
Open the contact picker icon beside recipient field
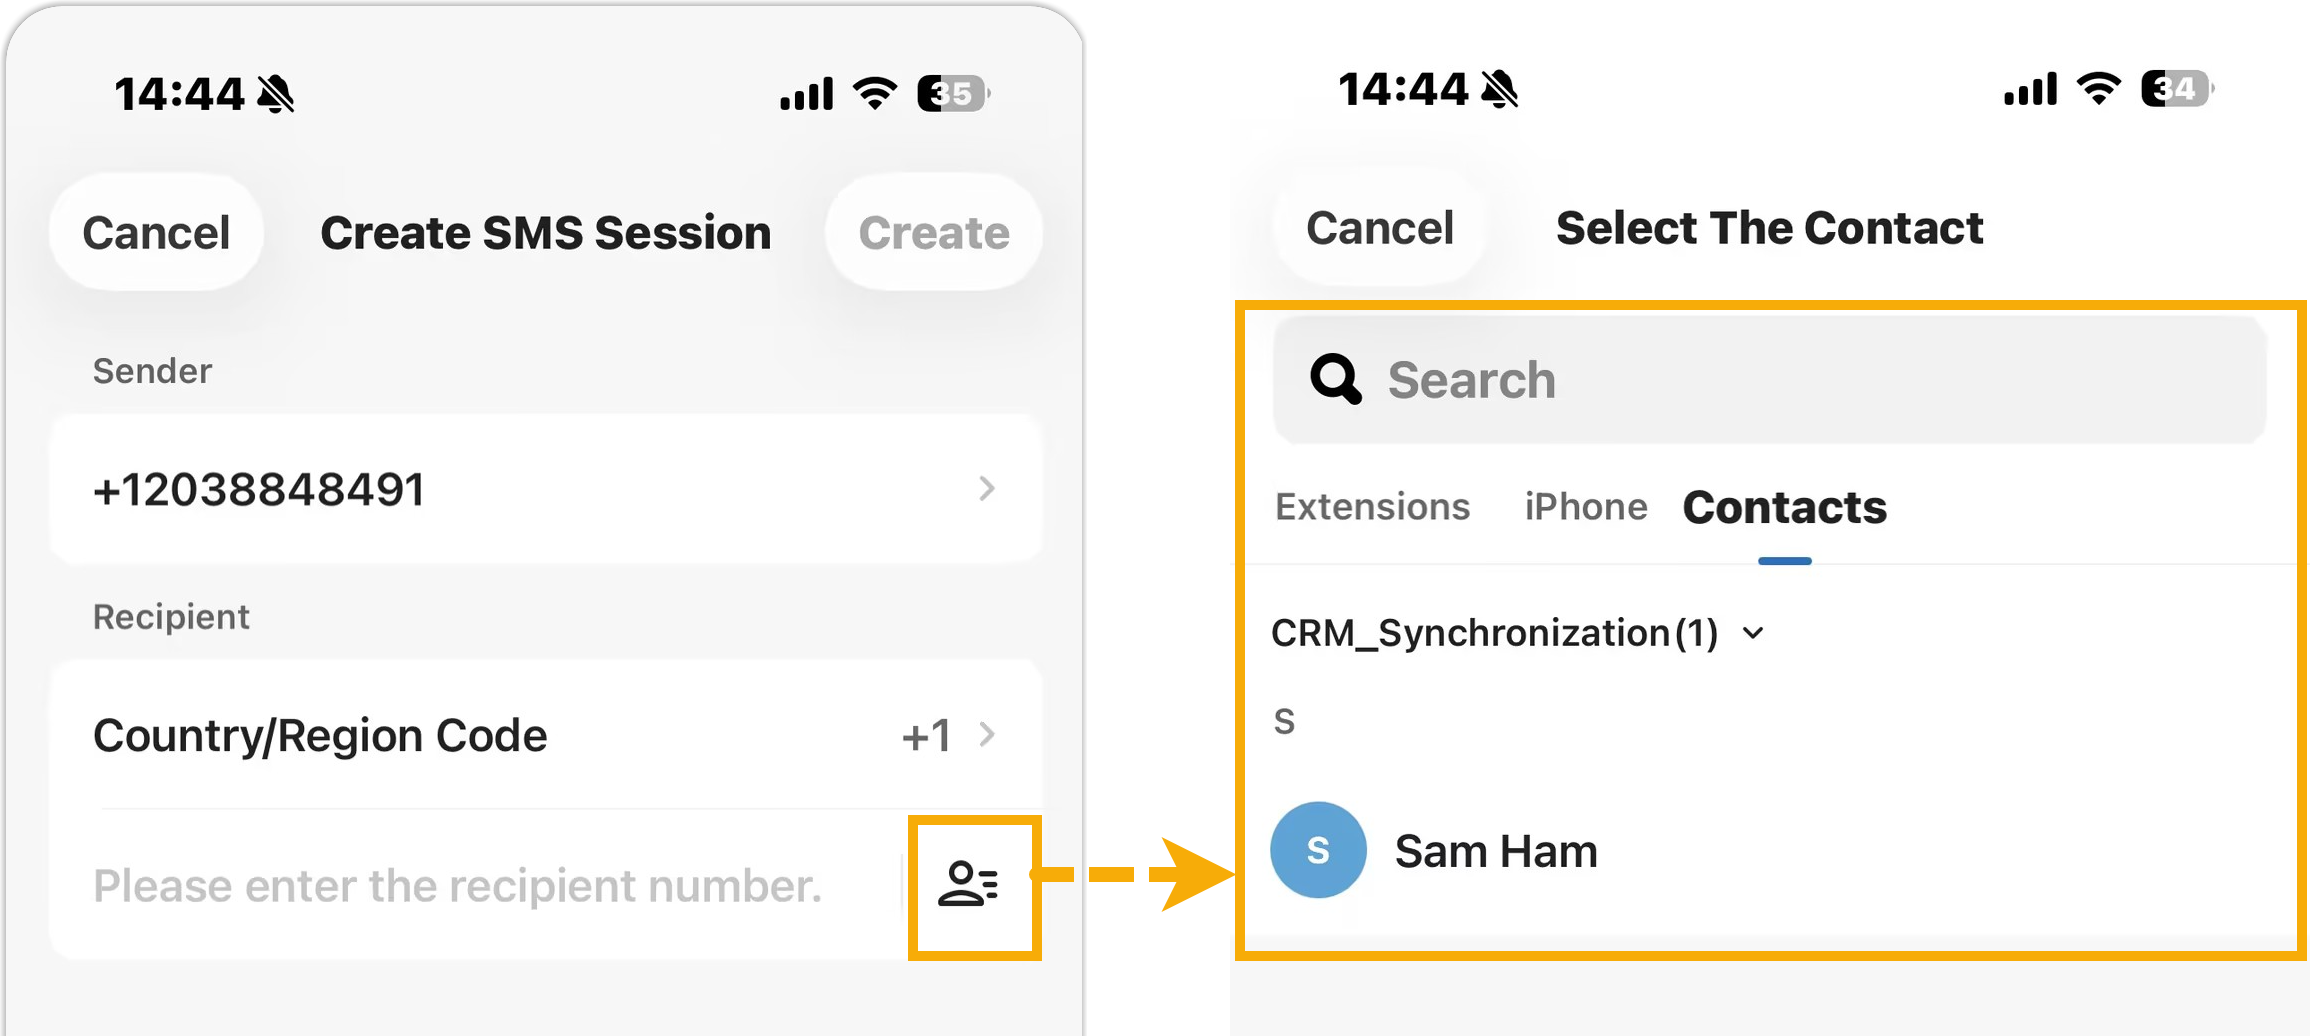968,884
